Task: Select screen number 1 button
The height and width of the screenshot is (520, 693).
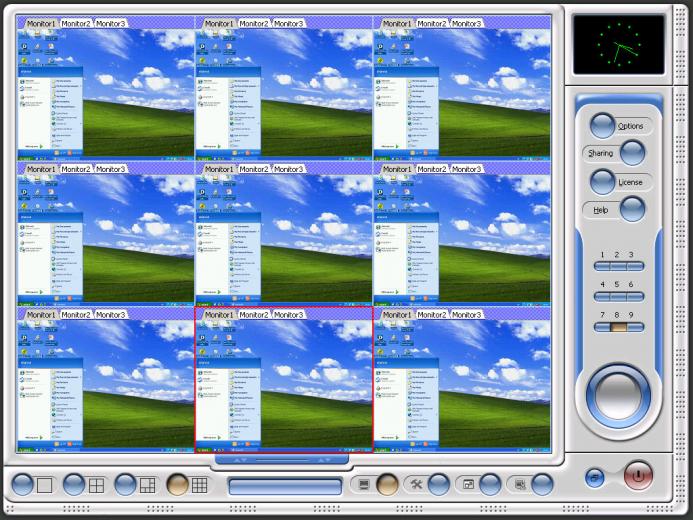Action: click(602, 266)
